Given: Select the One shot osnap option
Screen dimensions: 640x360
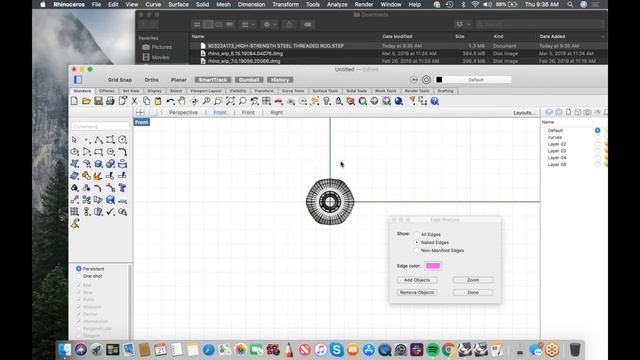Looking at the screenshot, I should [78, 276].
